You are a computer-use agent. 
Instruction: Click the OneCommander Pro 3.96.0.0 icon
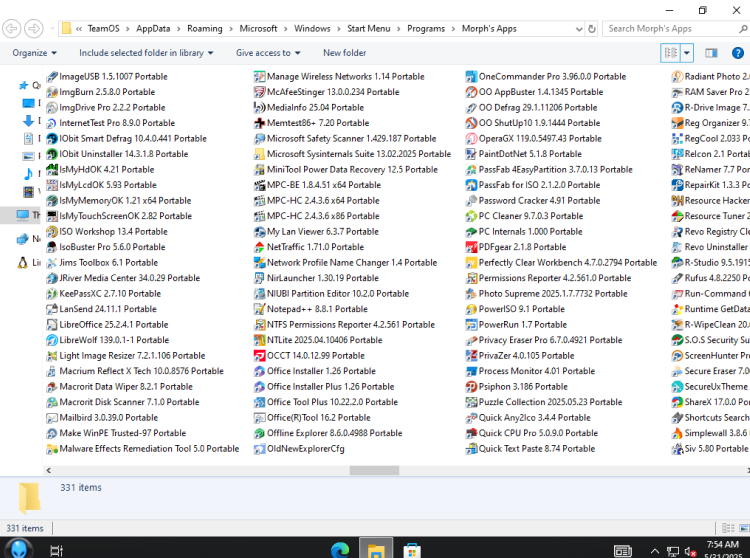coord(471,77)
